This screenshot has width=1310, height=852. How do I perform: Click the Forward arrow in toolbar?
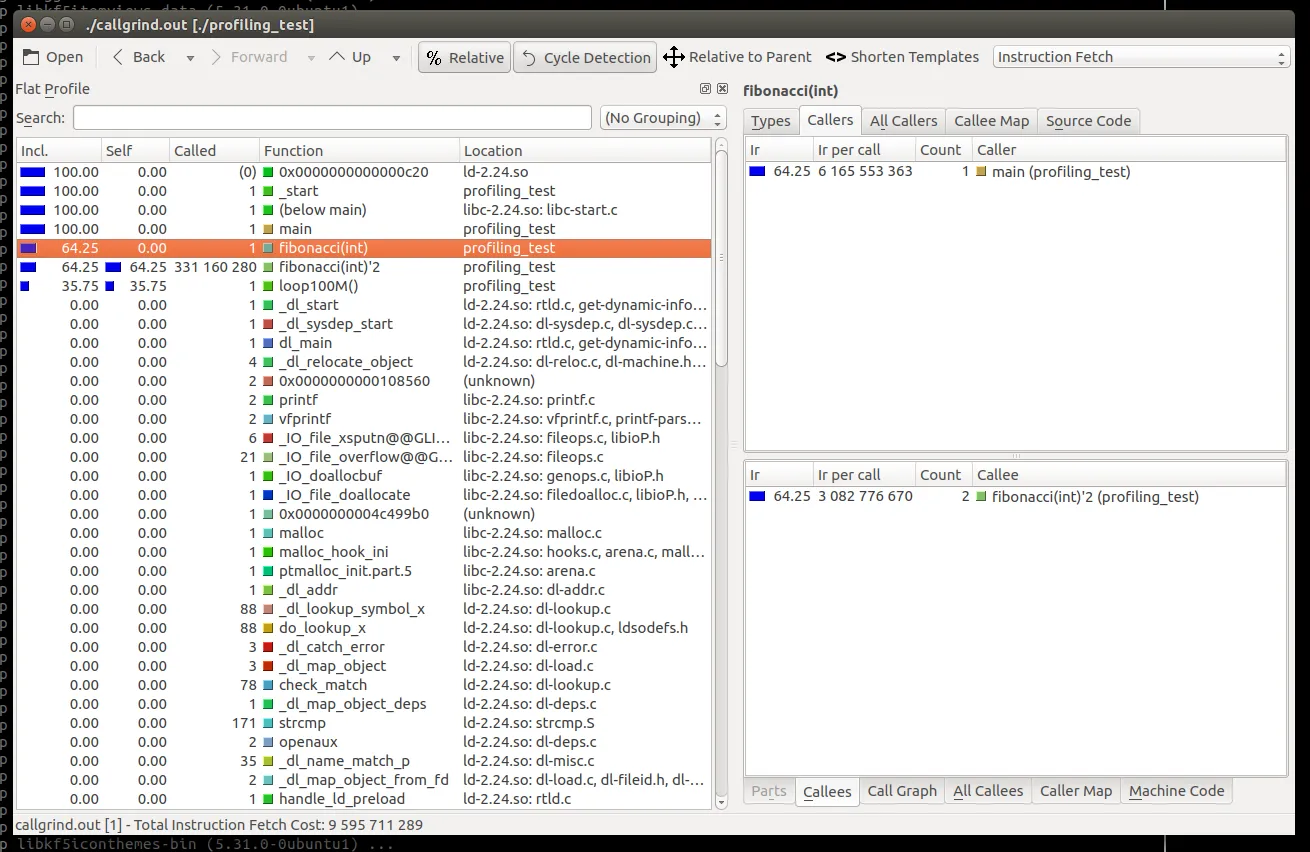pyautogui.click(x=216, y=57)
